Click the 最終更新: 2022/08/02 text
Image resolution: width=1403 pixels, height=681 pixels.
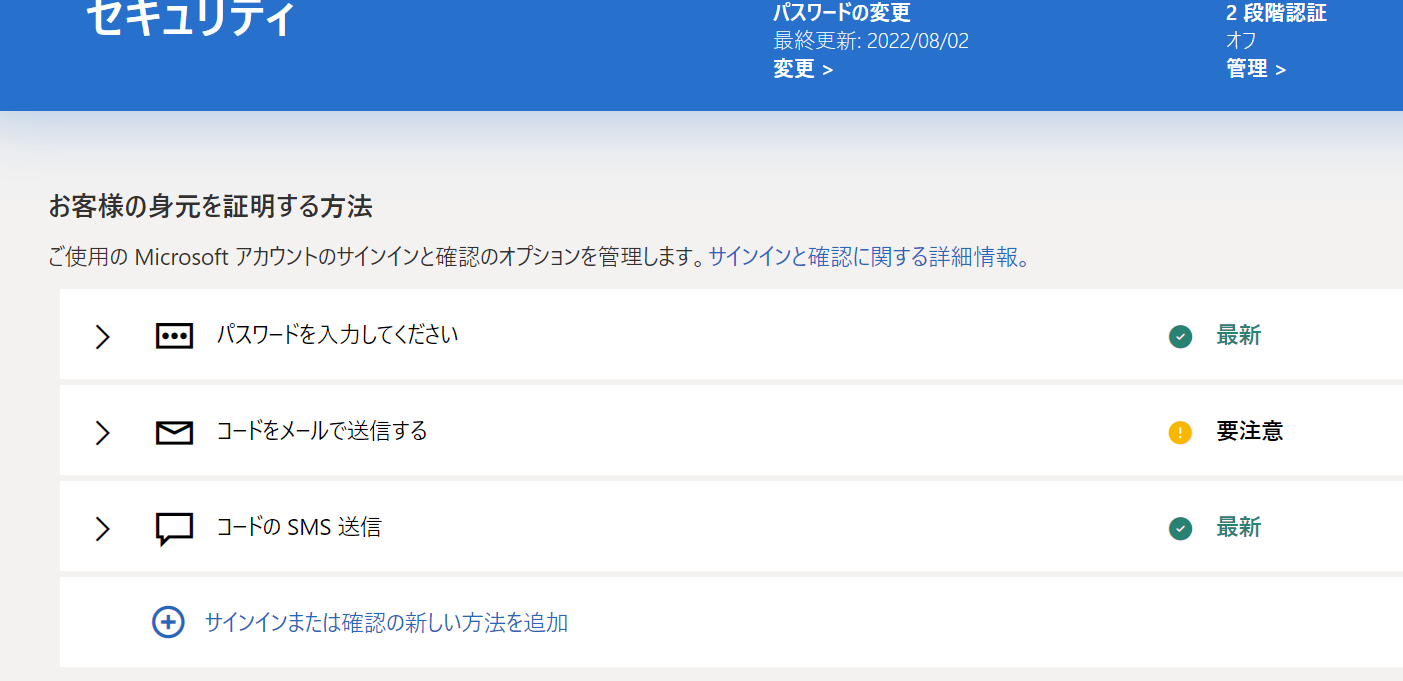pos(869,40)
